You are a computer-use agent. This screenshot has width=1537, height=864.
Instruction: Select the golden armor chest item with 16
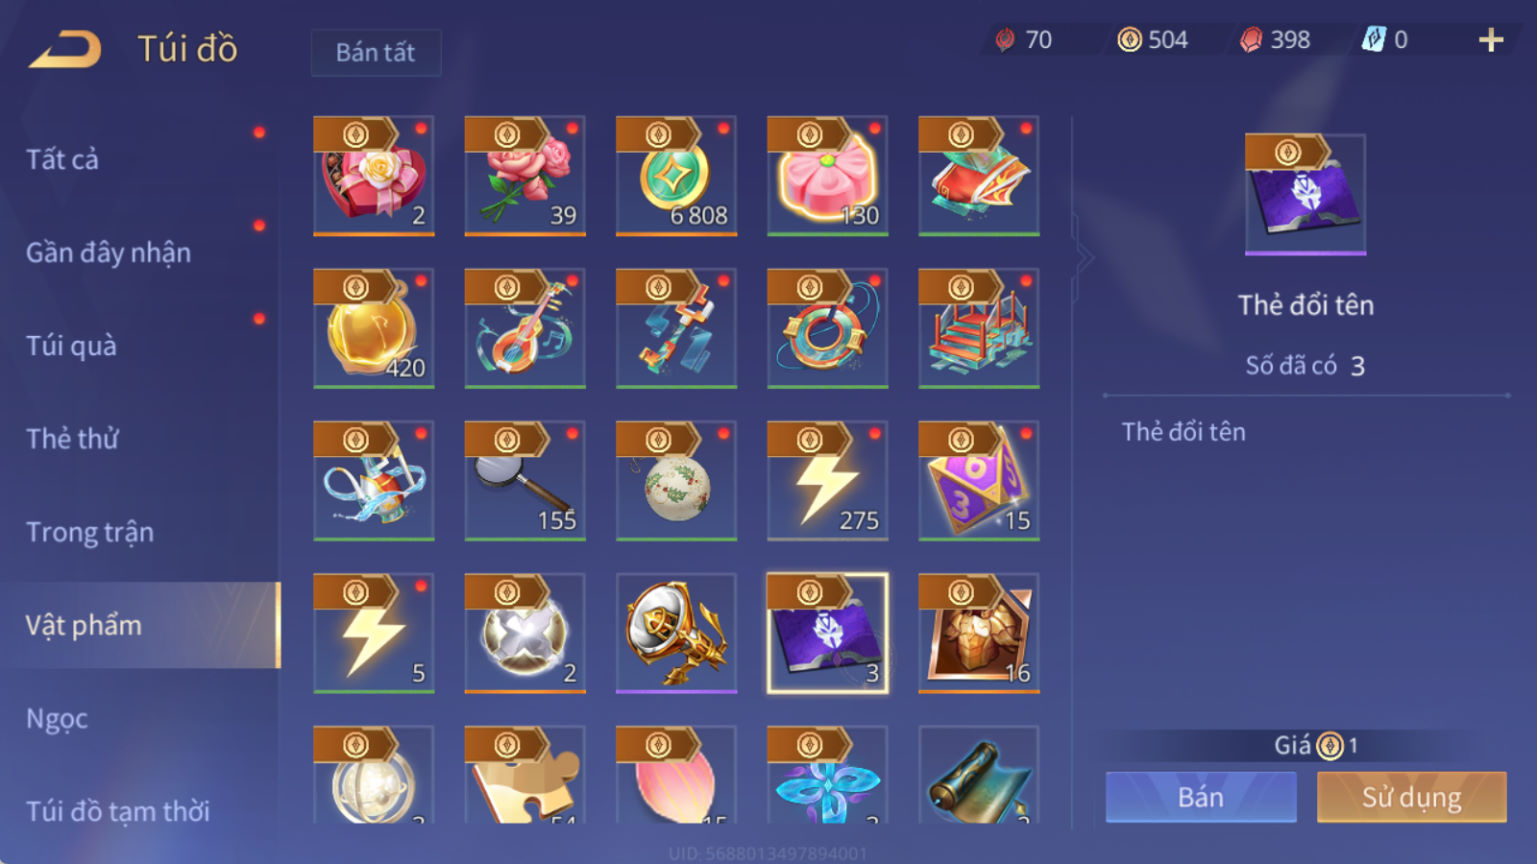(979, 633)
